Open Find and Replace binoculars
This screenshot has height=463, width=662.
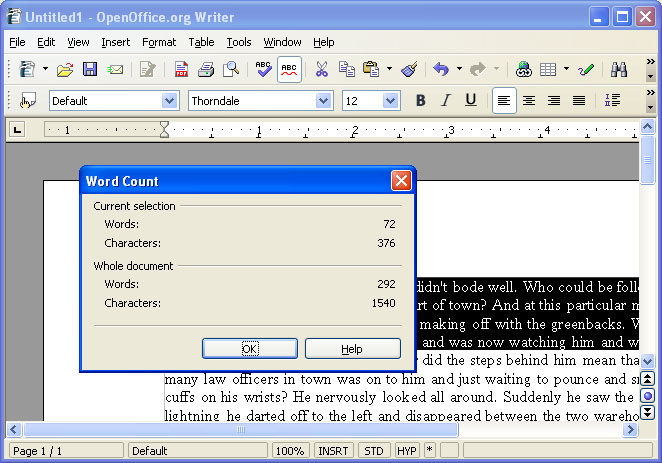click(619, 70)
